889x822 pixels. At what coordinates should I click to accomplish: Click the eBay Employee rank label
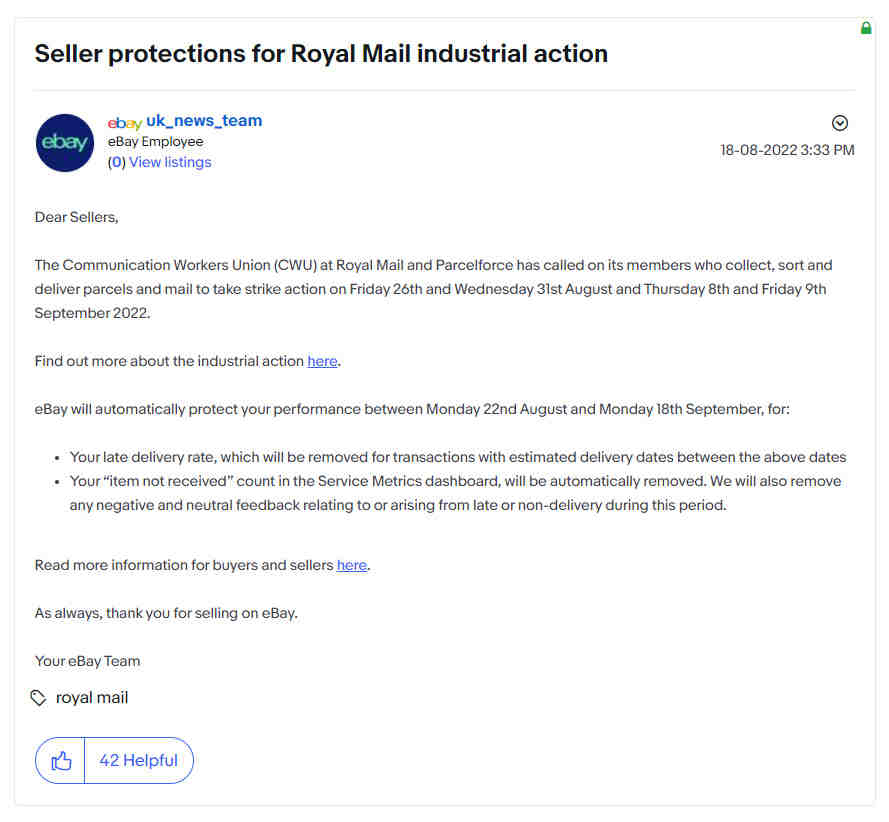(155, 142)
